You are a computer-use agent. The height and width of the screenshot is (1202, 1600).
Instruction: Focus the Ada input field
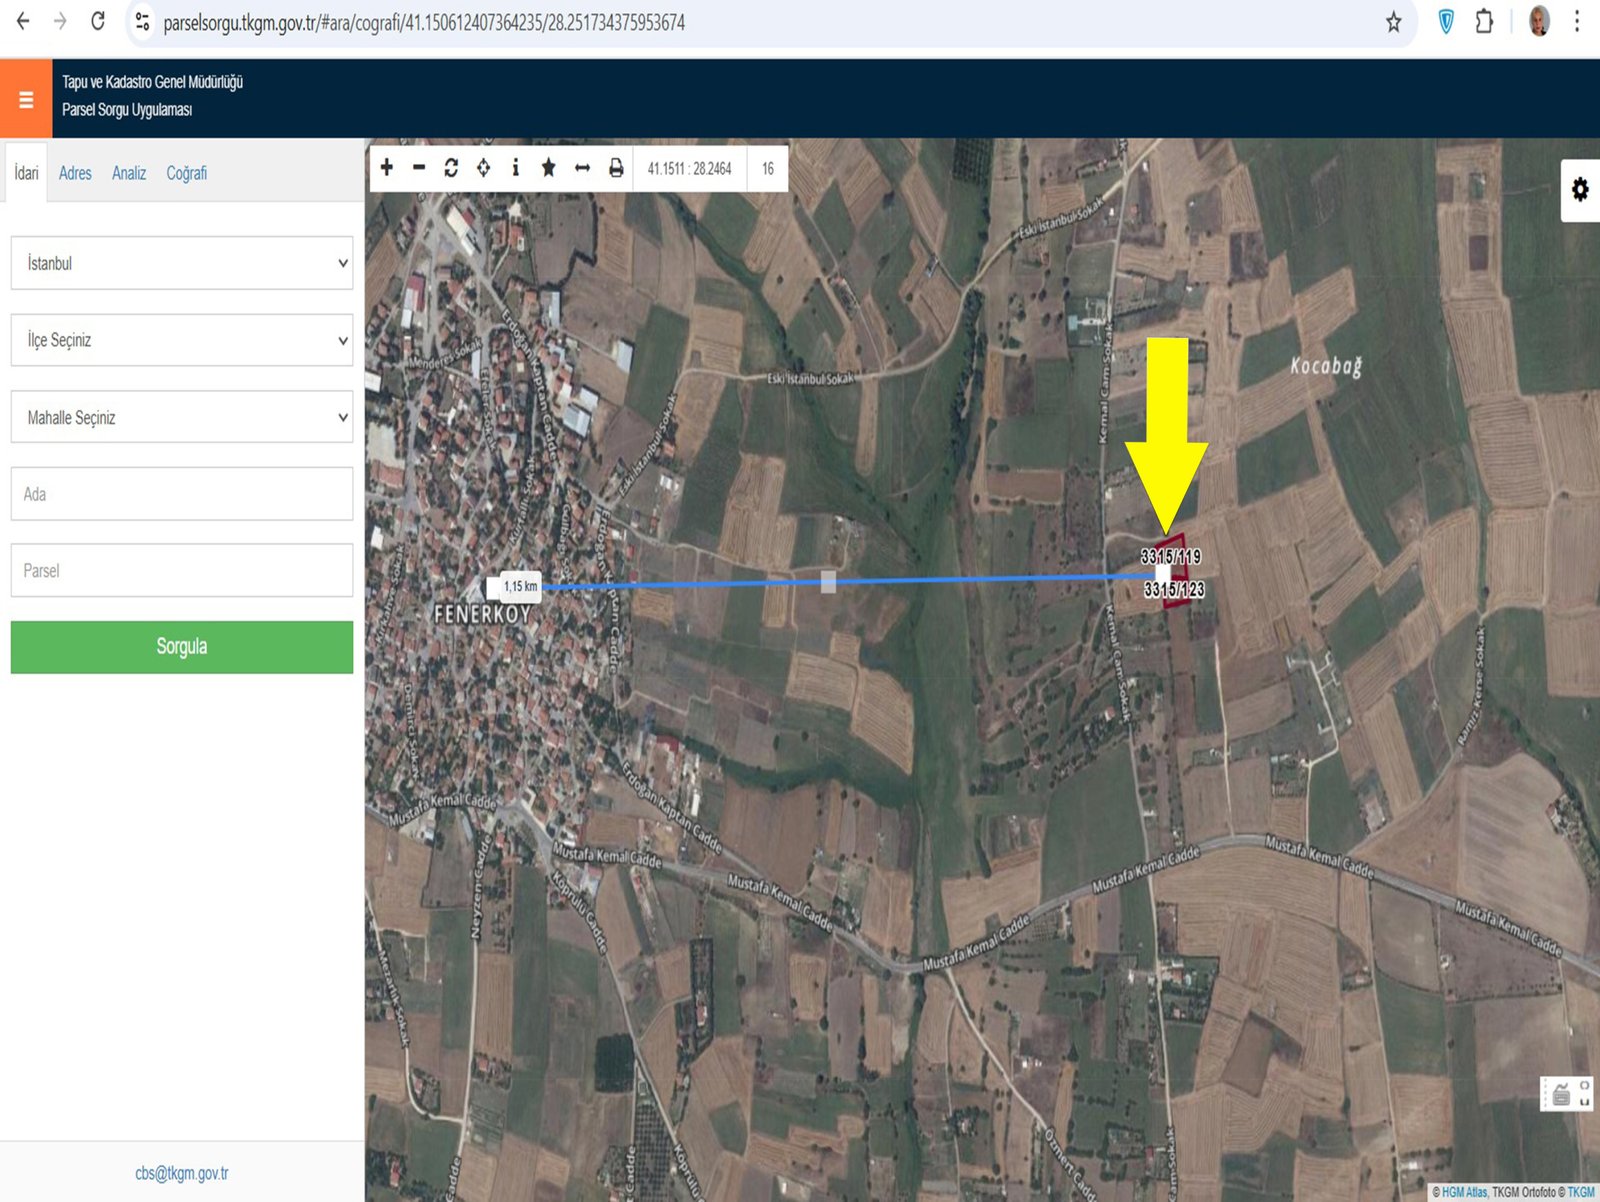[182, 494]
